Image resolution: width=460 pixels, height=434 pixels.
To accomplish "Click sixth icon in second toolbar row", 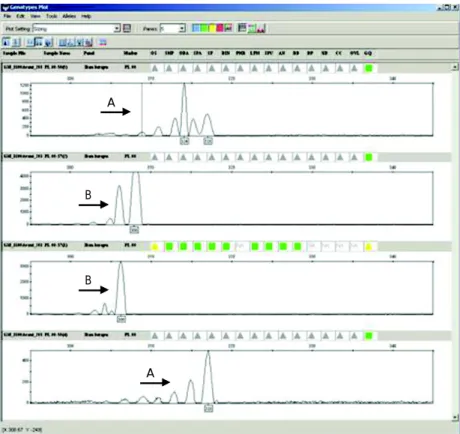I will (x=63, y=42).
